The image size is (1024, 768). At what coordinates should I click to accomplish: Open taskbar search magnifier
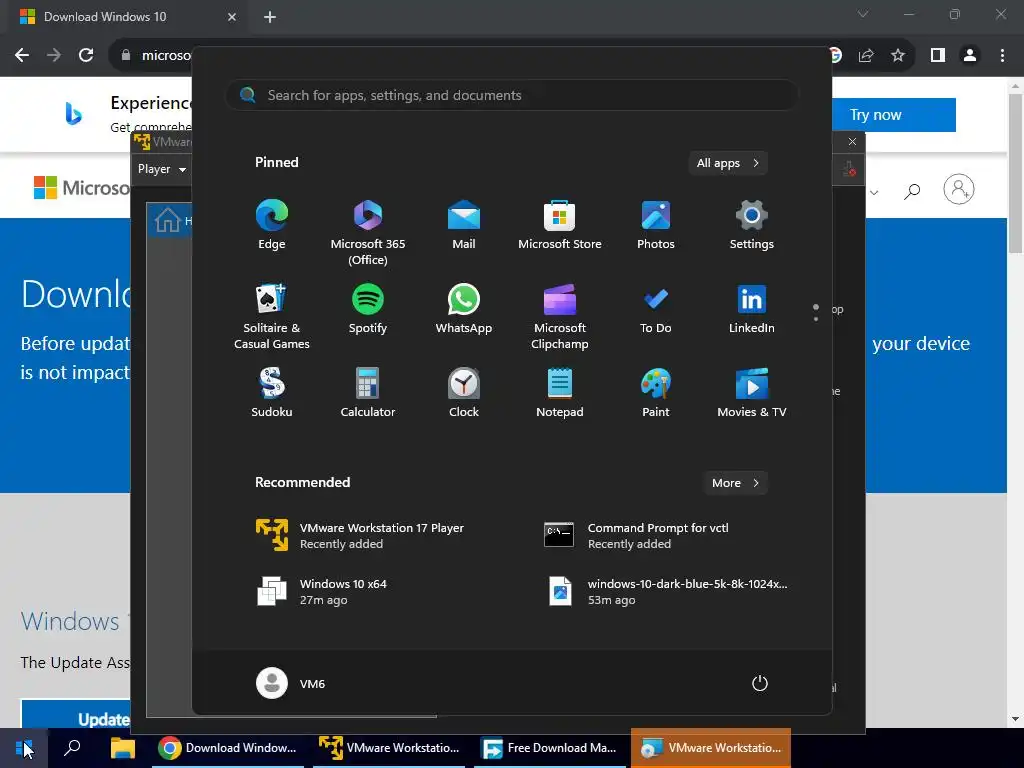pyautogui.click(x=72, y=748)
